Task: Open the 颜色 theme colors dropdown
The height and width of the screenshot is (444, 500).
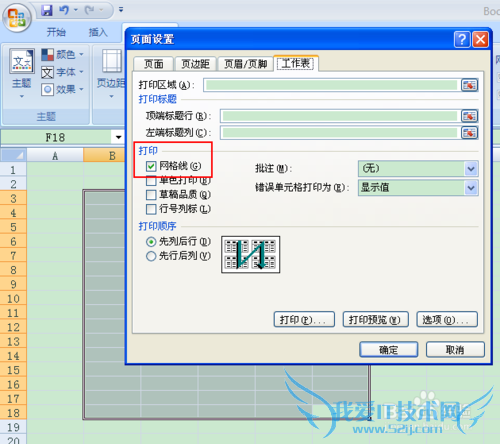Action: click(x=62, y=54)
